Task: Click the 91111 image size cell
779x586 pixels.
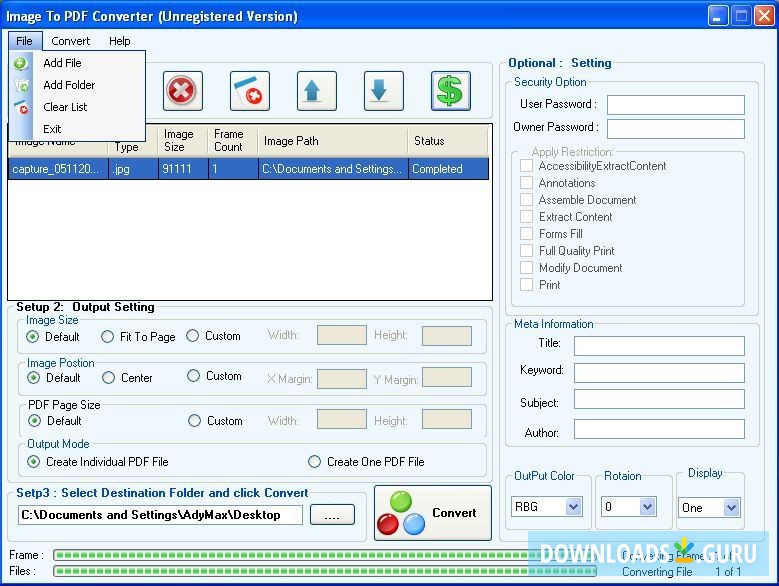Action: (183, 169)
